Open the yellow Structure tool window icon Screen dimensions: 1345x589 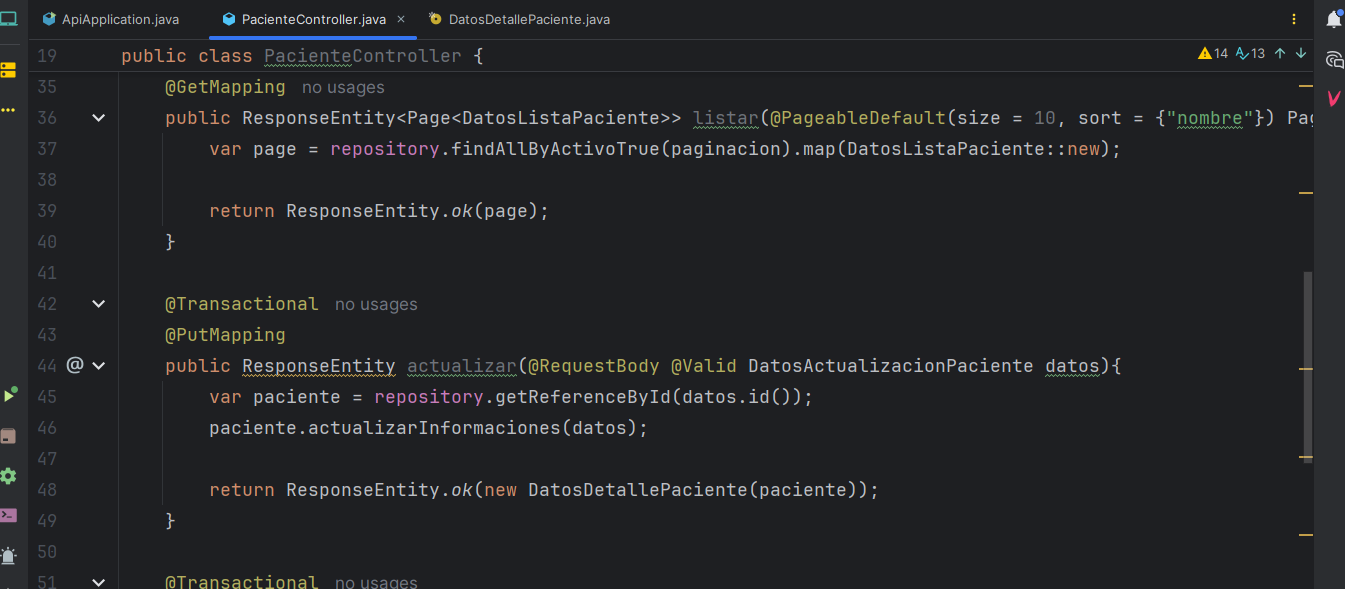pyautogui.click(x=8, y=70)
